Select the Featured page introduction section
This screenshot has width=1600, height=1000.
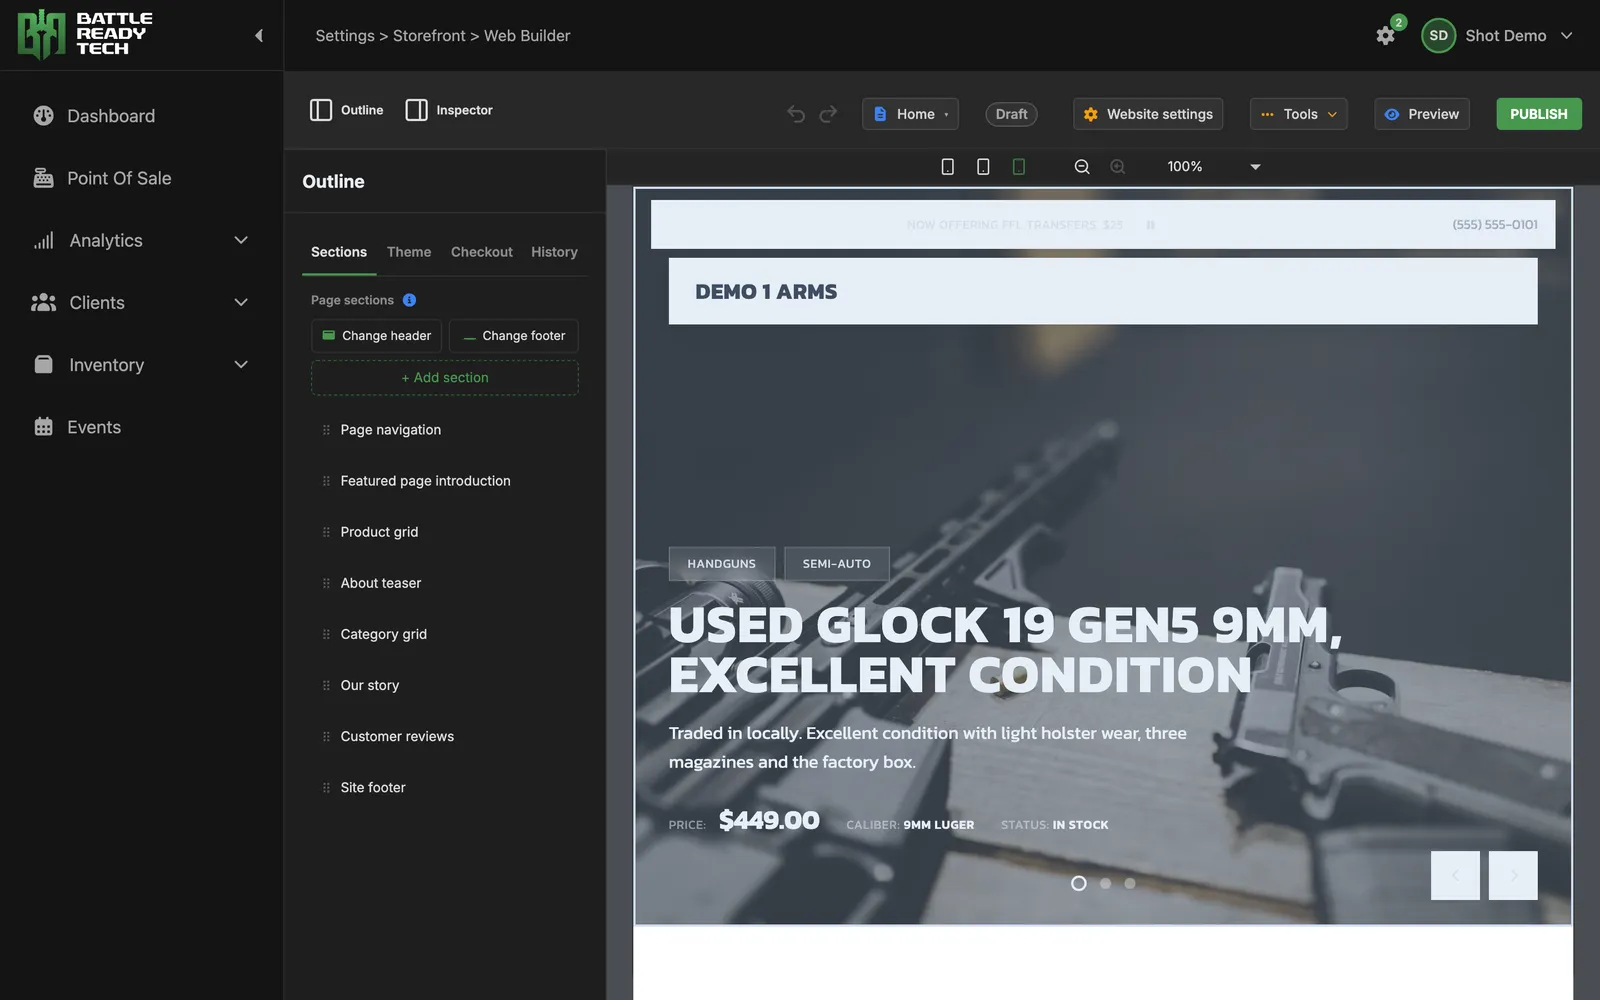pyautogui.click(x=425, y=481)
